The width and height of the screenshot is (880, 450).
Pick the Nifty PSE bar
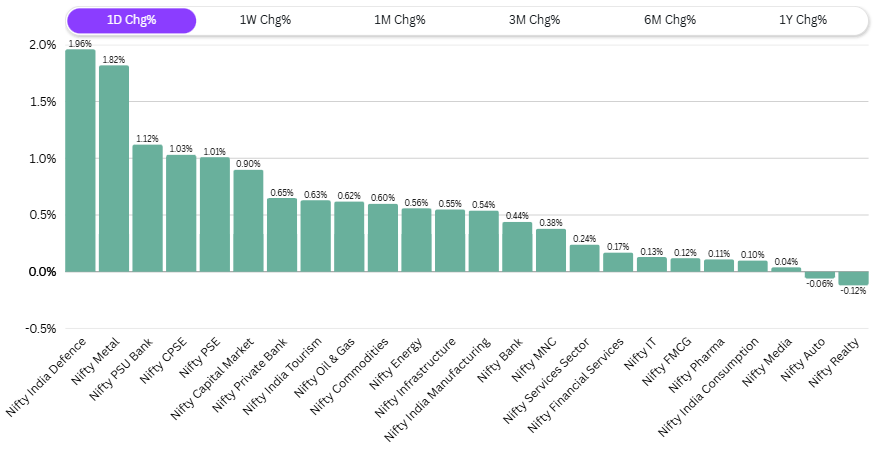coord(215,214)
